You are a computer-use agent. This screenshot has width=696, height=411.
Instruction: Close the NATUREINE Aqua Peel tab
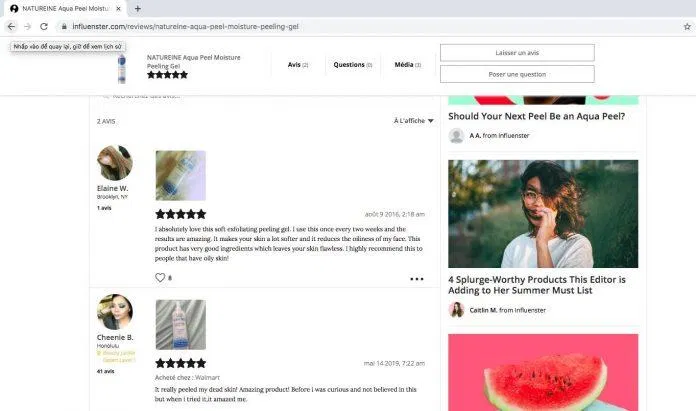click(x=119, y=8)
